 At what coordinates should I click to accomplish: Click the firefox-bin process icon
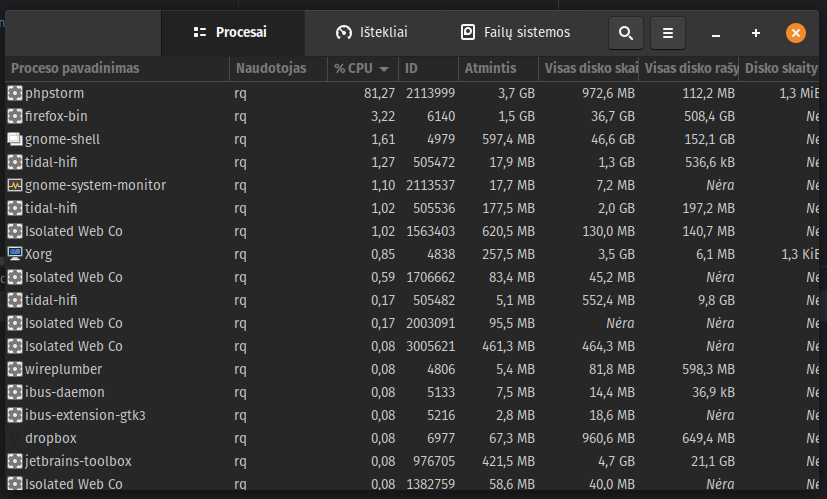(x=15, y=117)
